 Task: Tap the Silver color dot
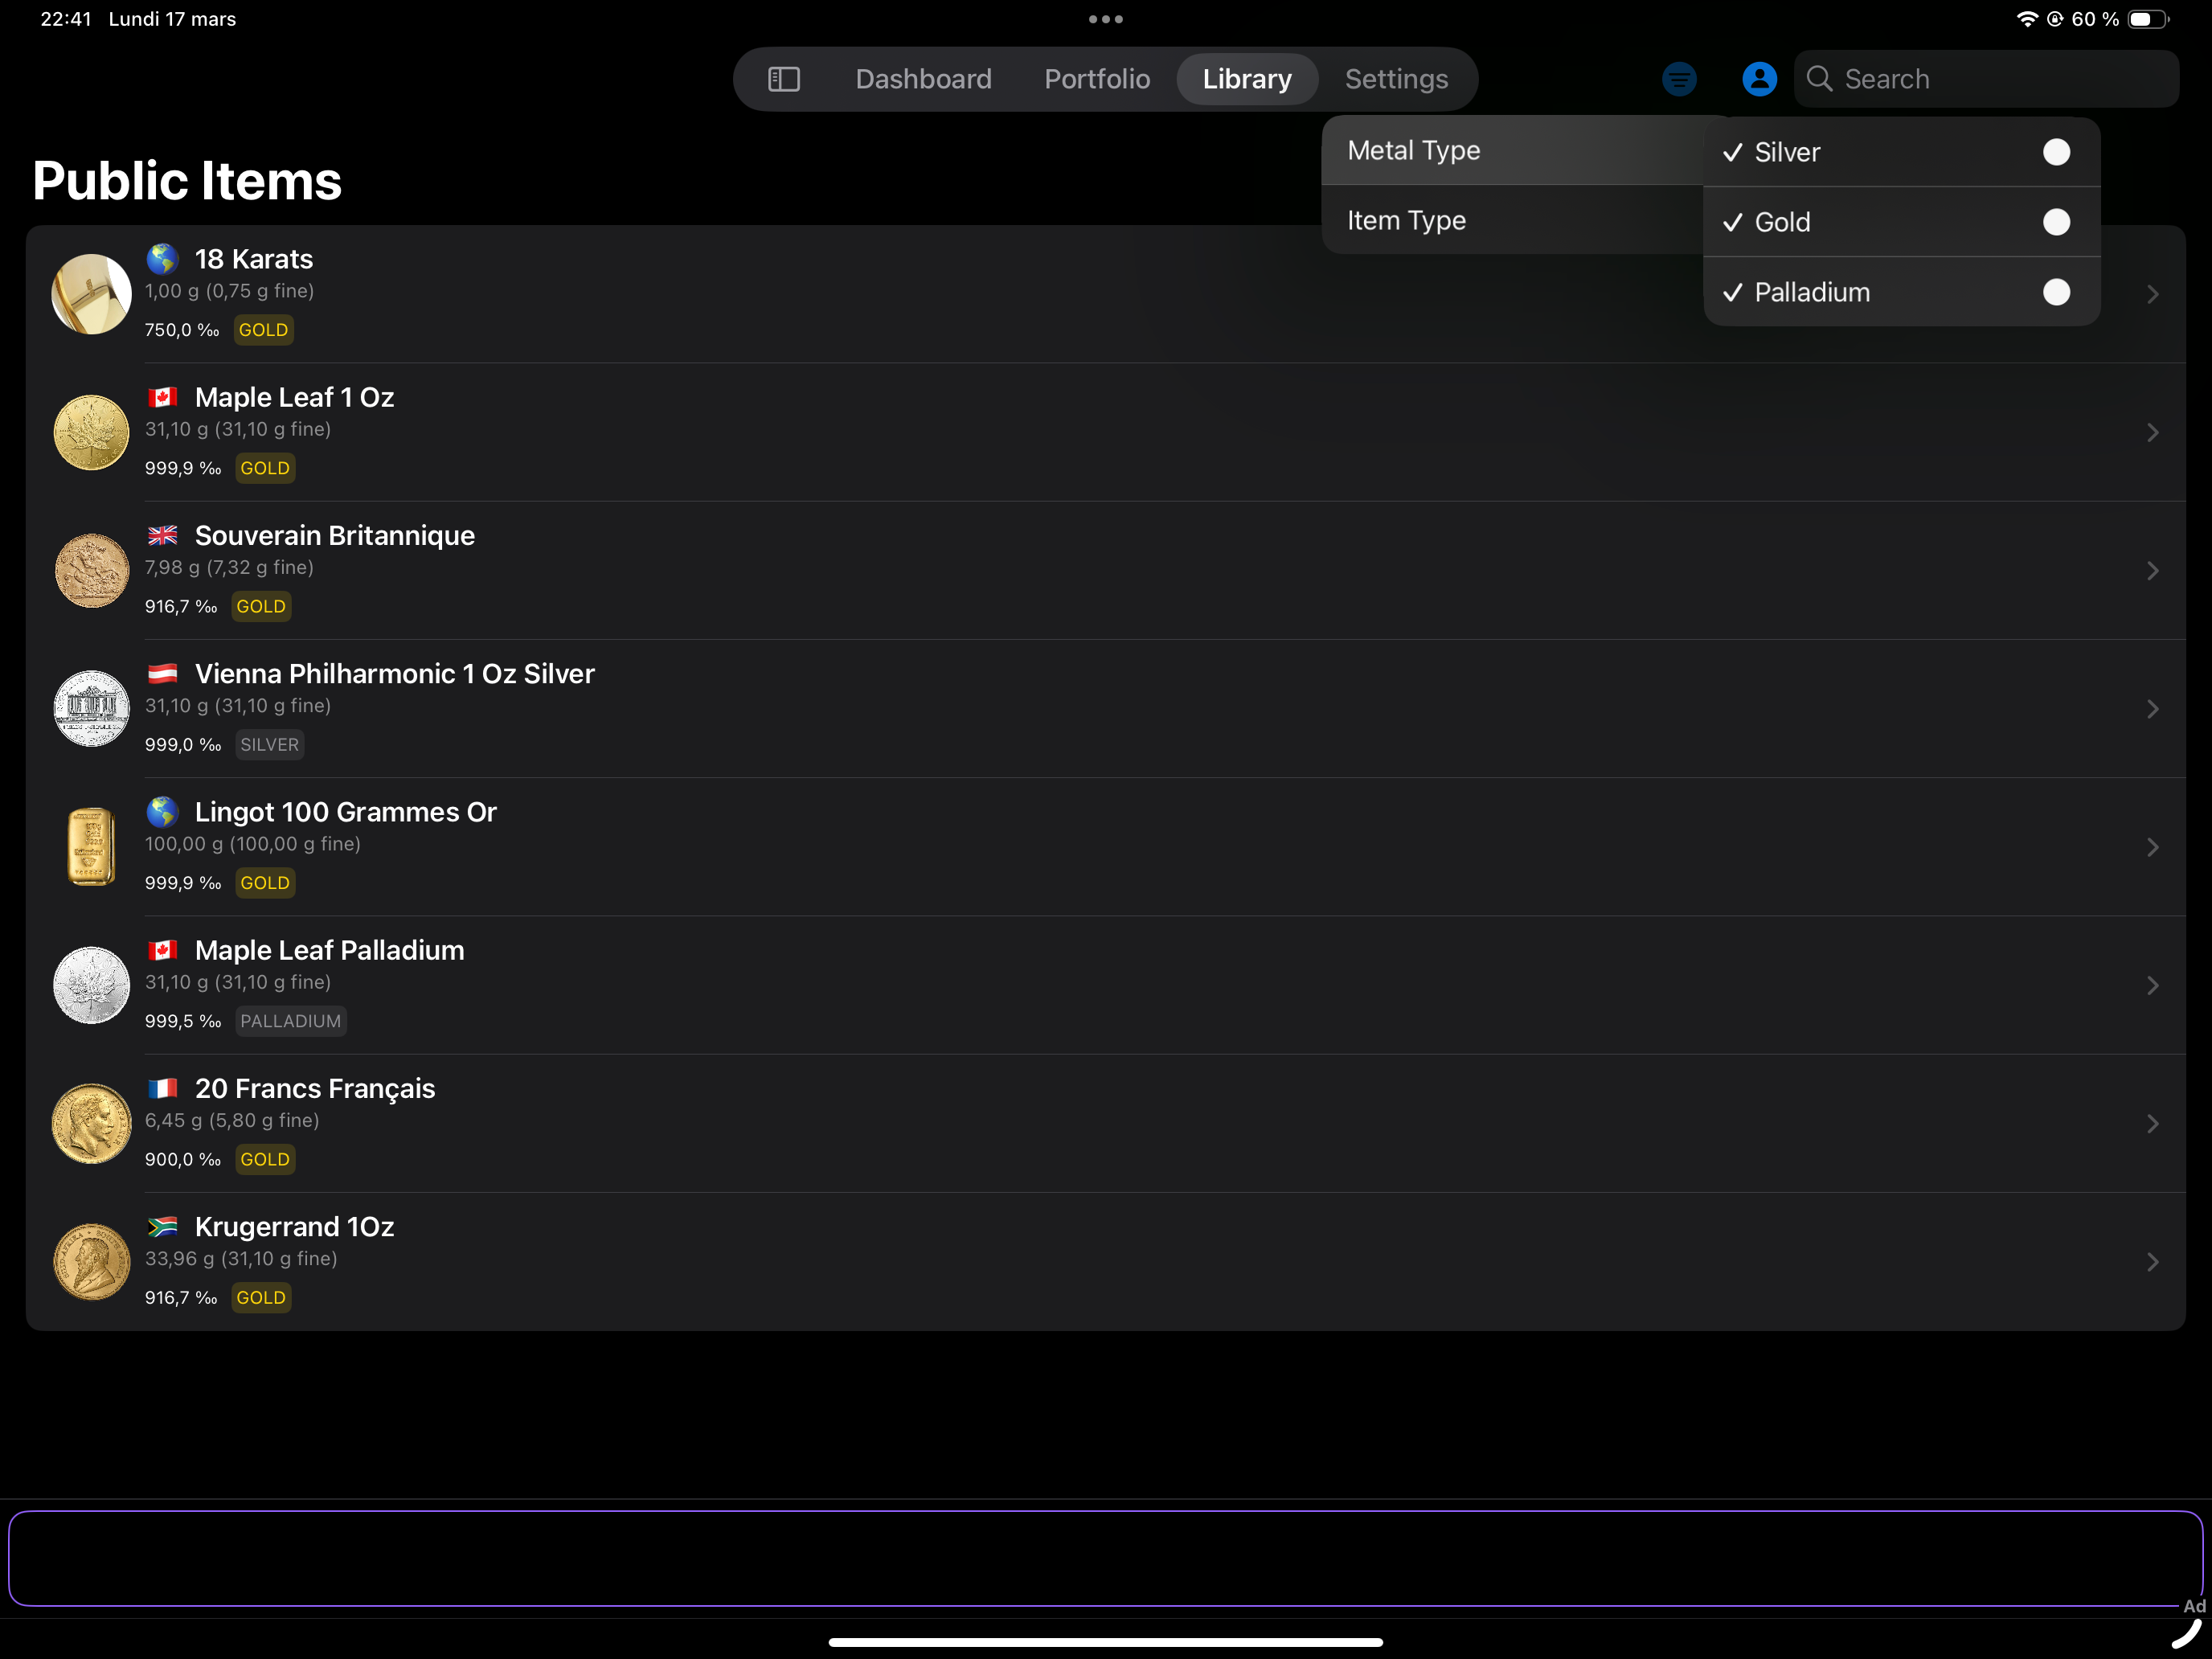point(2056,152)
